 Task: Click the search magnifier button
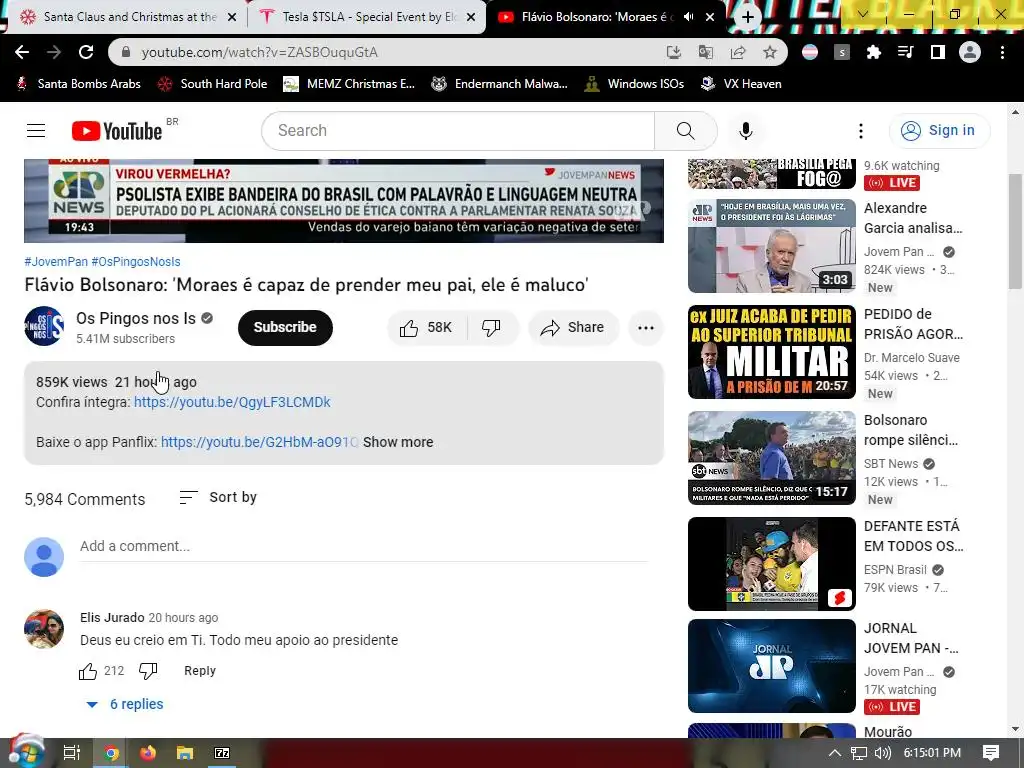tap(686, 131)
